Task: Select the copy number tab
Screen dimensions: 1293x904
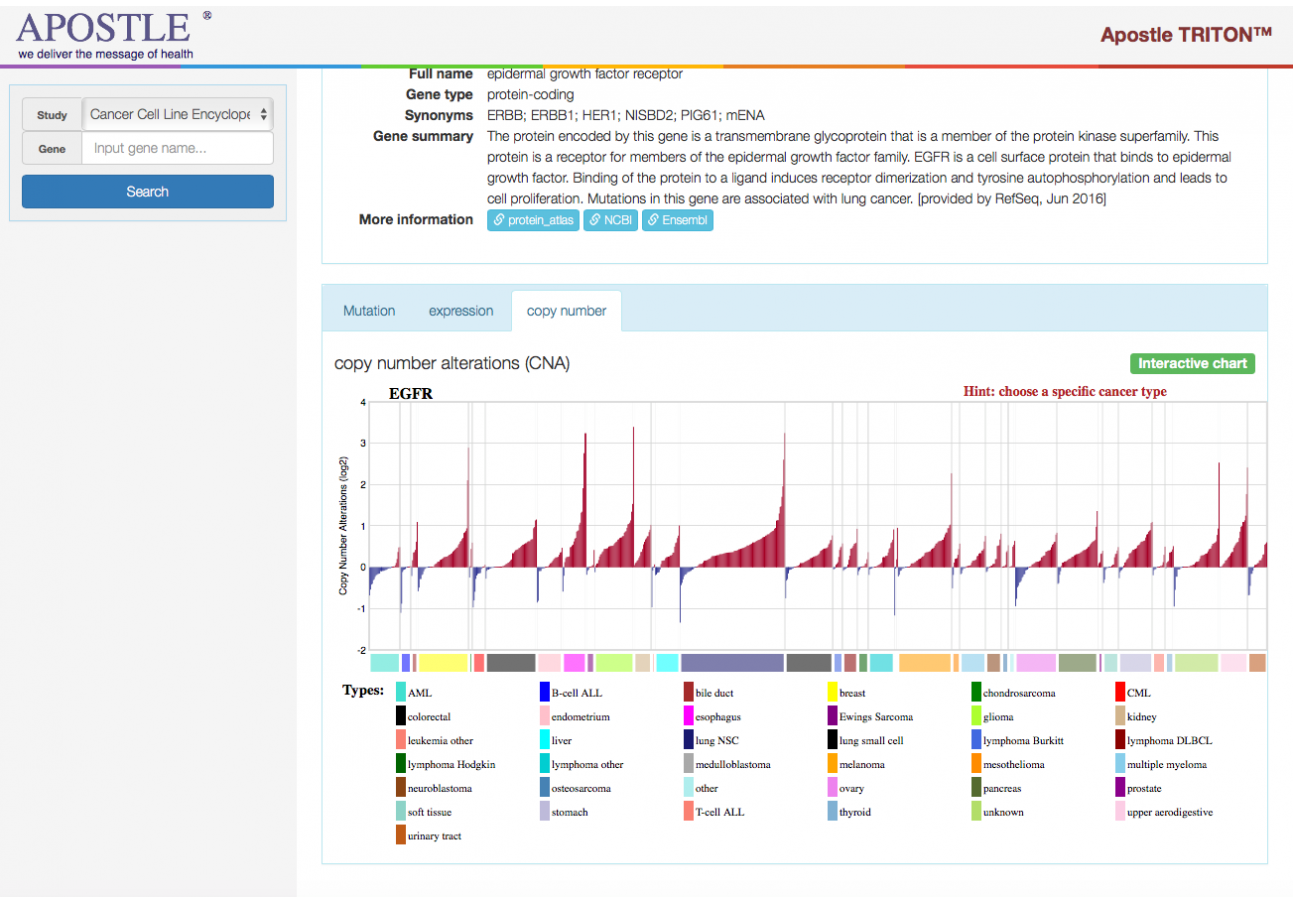Action: 566,311
